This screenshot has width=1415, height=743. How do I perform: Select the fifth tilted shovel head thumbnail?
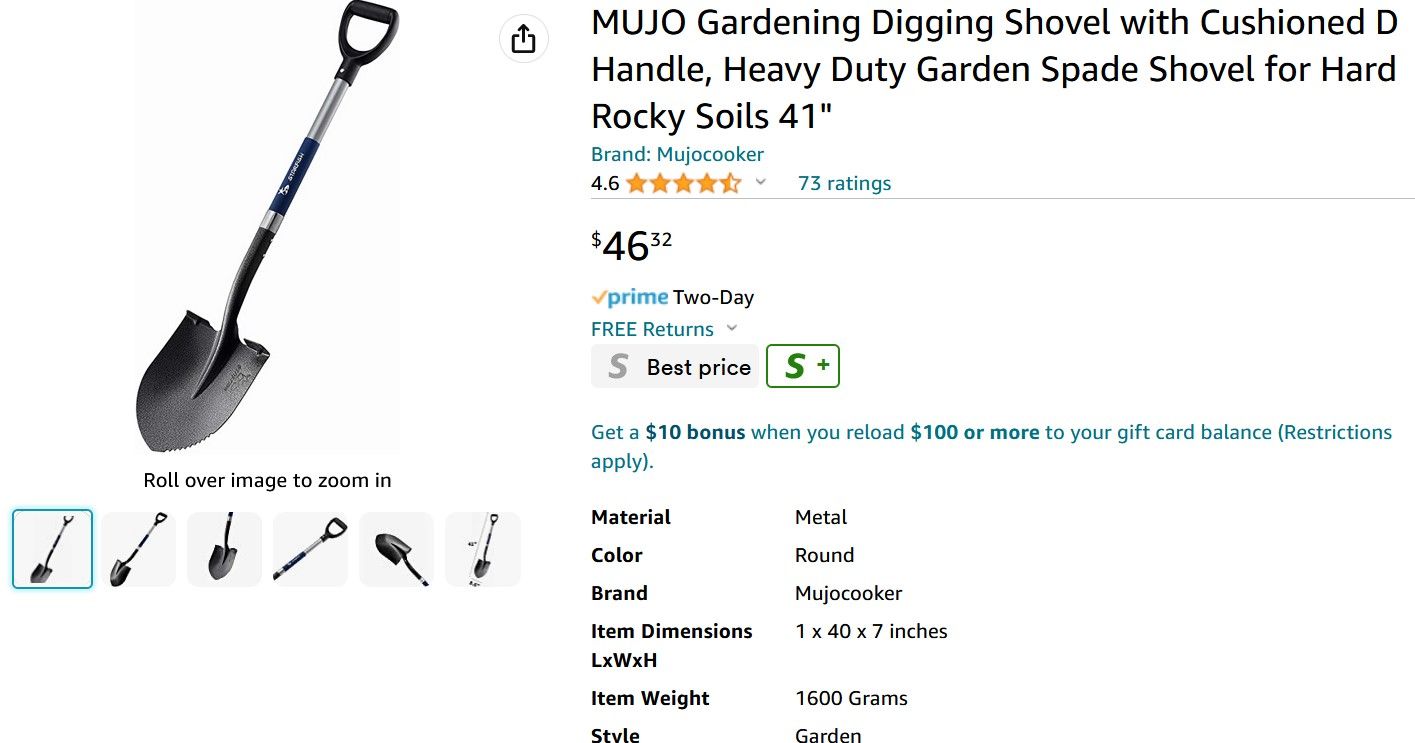(396, 549)
